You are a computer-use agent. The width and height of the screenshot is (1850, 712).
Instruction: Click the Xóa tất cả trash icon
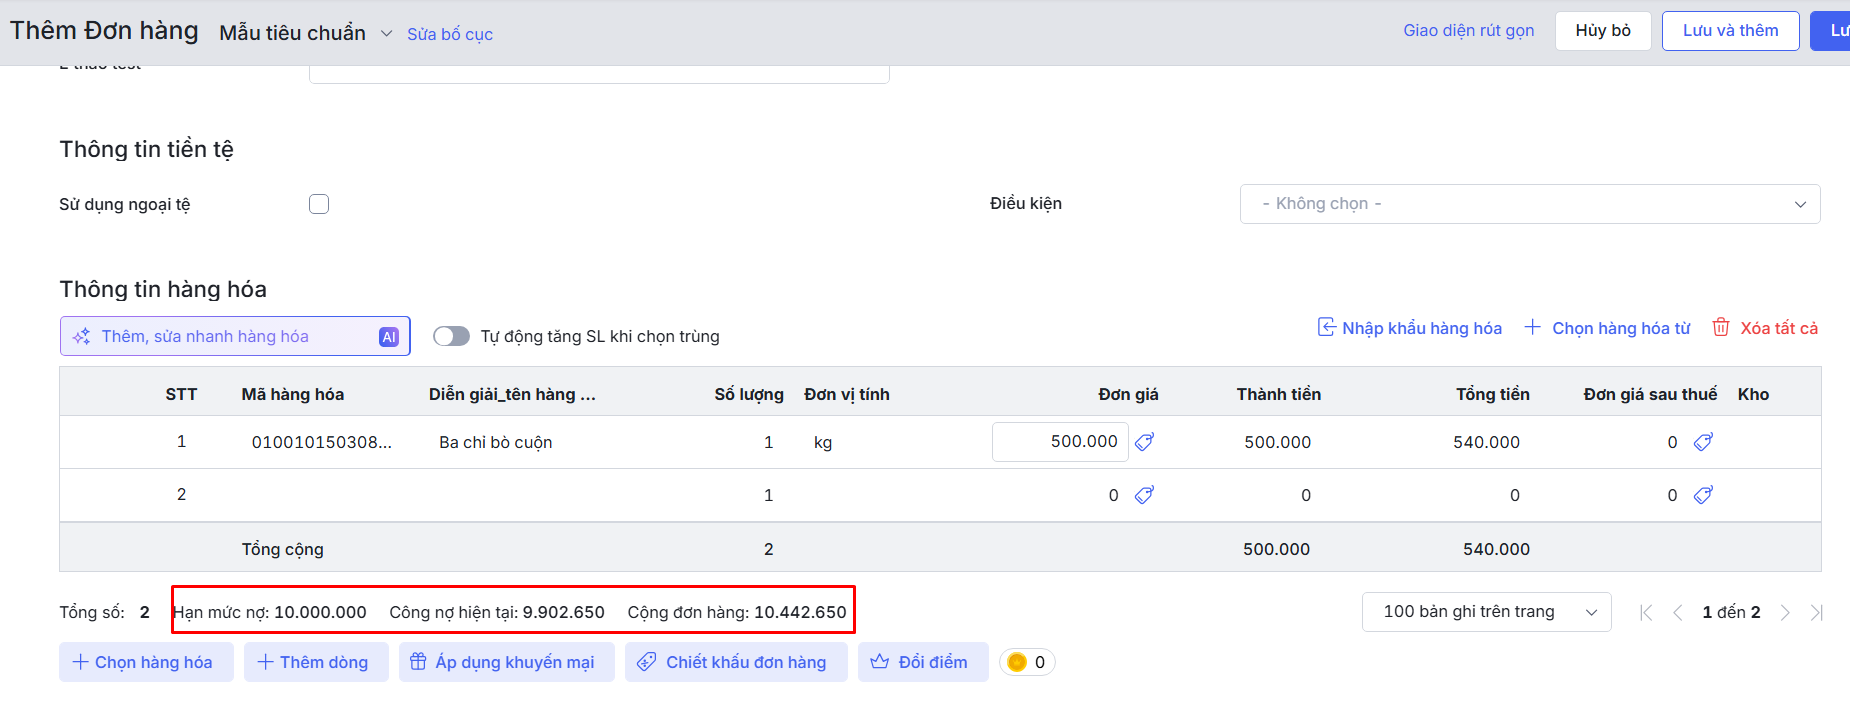(x=1721, y=328)
